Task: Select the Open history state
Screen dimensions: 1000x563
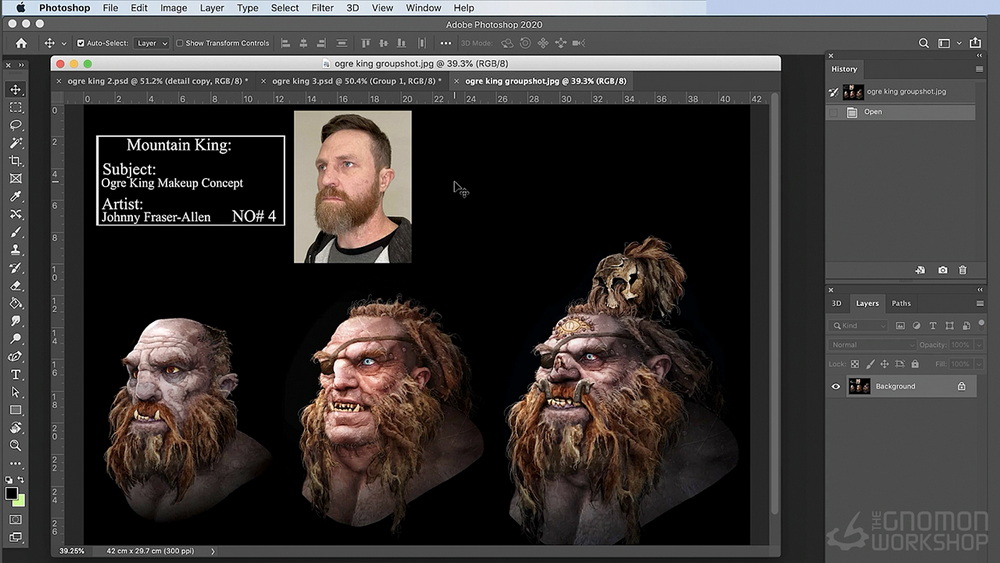Action: tap(901, 112)
